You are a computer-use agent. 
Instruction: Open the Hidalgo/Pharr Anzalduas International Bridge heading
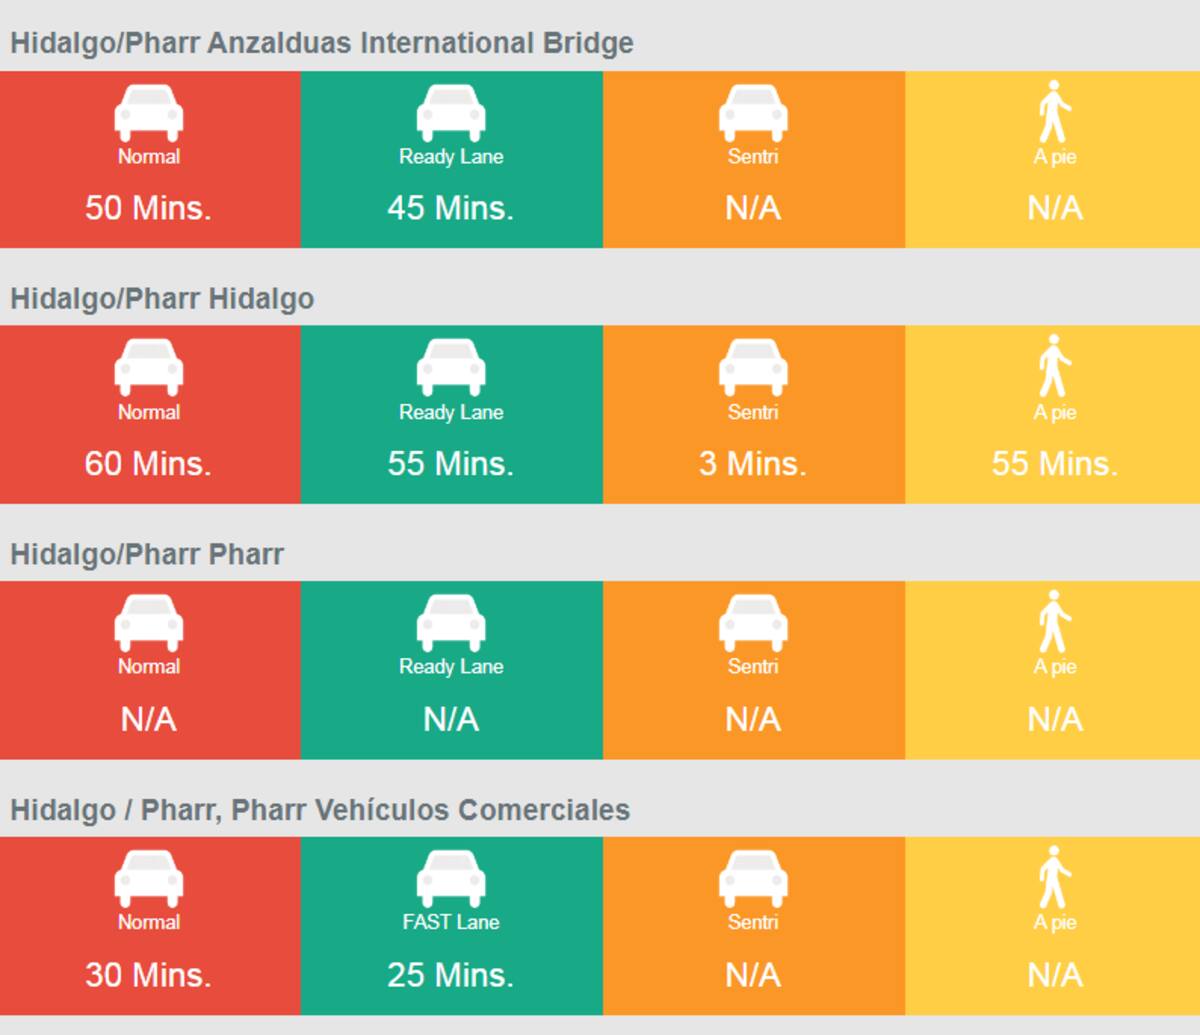(x=322, y=43)
